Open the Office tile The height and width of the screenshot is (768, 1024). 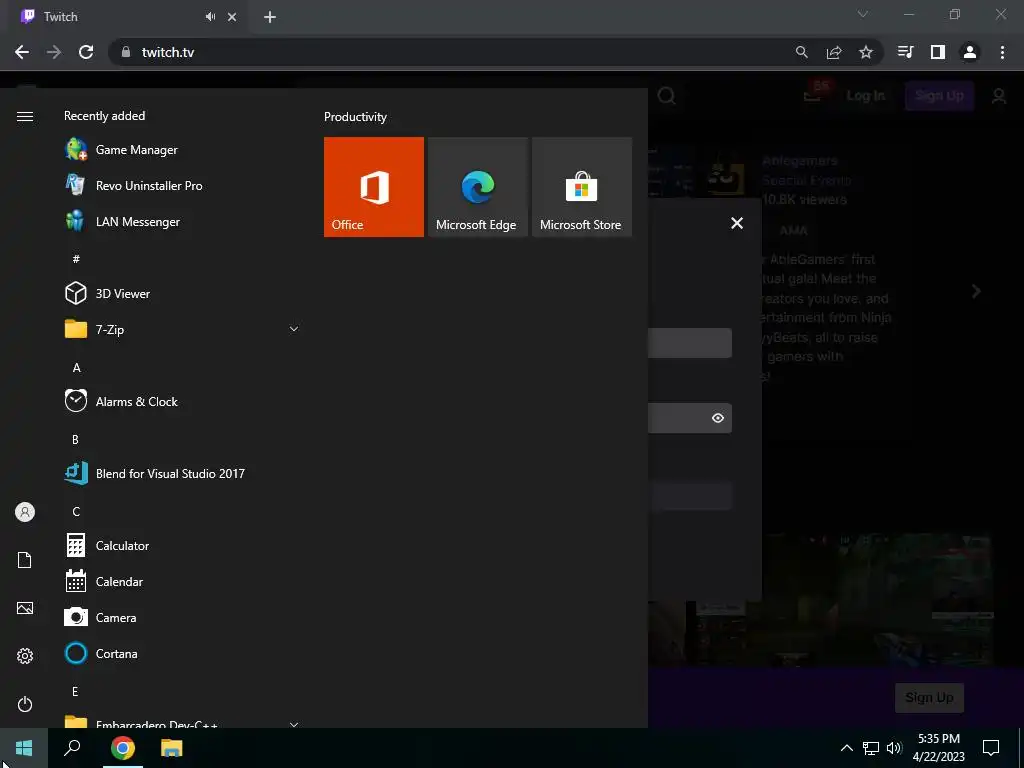(x=374, y=187)
